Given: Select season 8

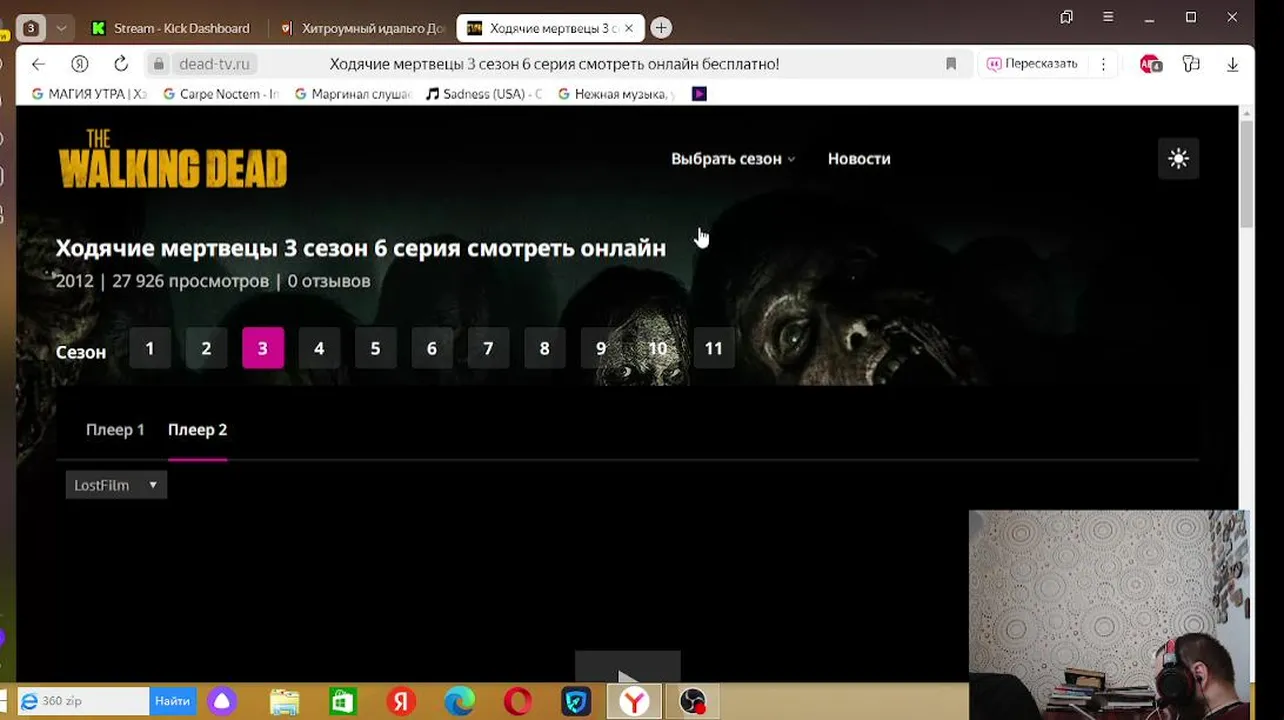Looking at the screenshot, I should click(x=544, y=348).
